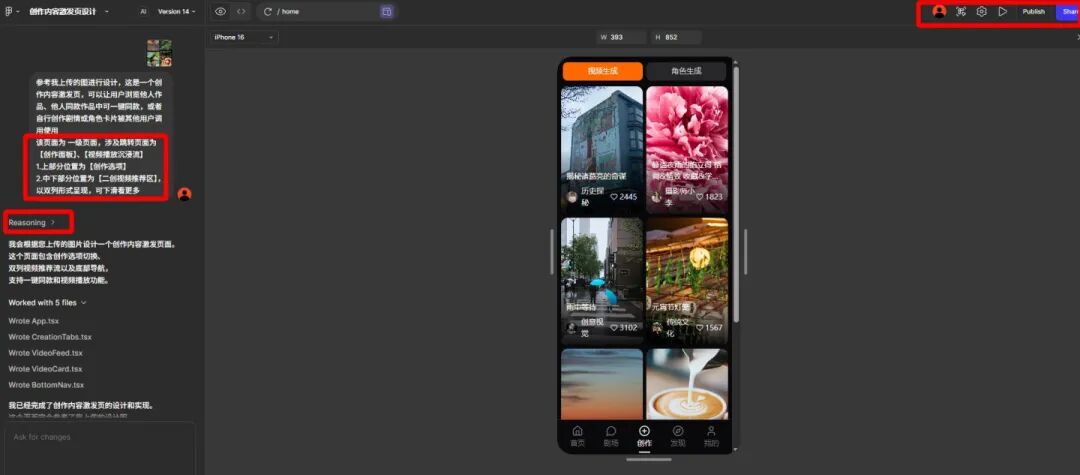Click 历史探秘 author avatar
The image size is (1080, 475).
click(x=572, y=197)
